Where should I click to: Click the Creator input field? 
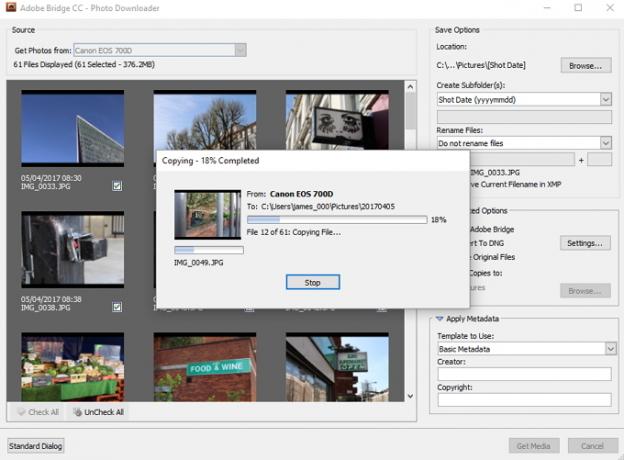tap(525, 374)
